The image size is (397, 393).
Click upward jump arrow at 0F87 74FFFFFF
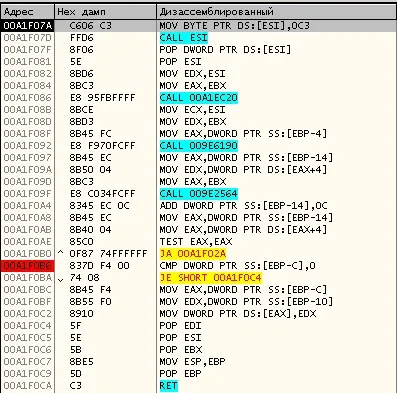pos(60,253)
